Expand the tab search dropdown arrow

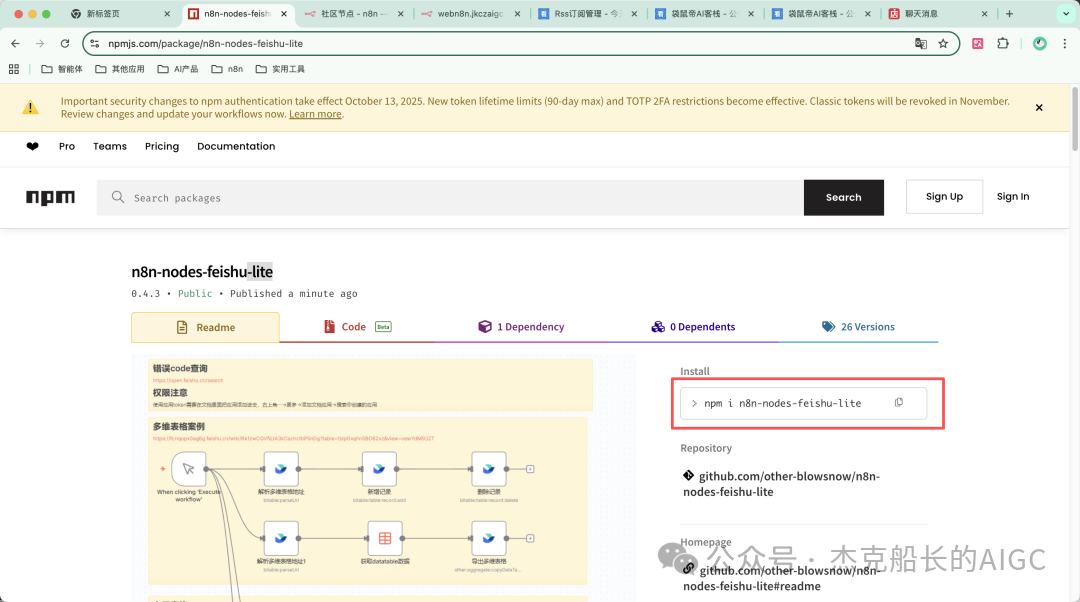point(1066,14)
